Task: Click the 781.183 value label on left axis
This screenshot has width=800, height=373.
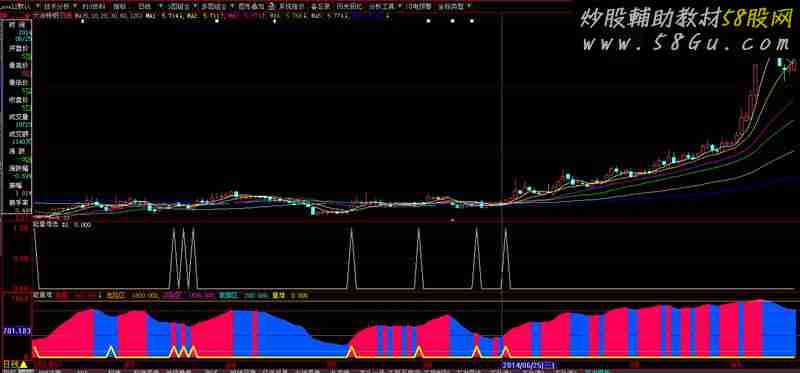Action: (x=17, y=331)
